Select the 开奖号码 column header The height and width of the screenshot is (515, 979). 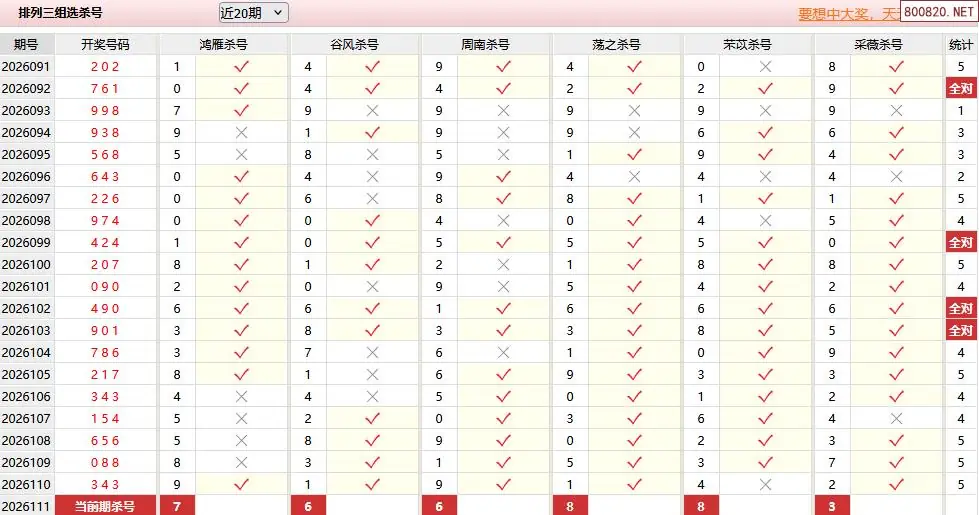105,45
